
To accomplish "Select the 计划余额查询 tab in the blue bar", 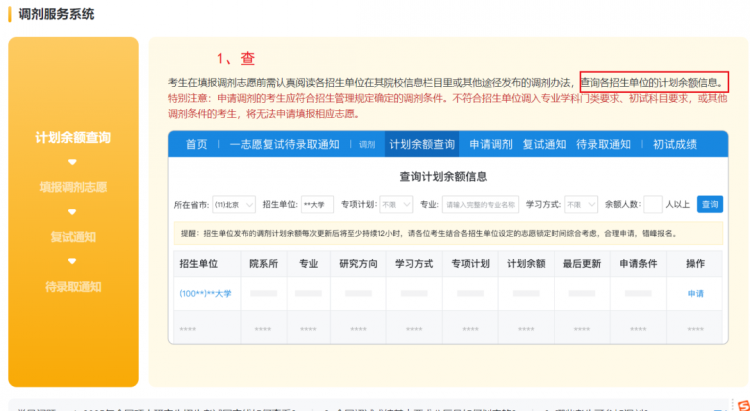I will pyautogui.click(x=422, y=144).
